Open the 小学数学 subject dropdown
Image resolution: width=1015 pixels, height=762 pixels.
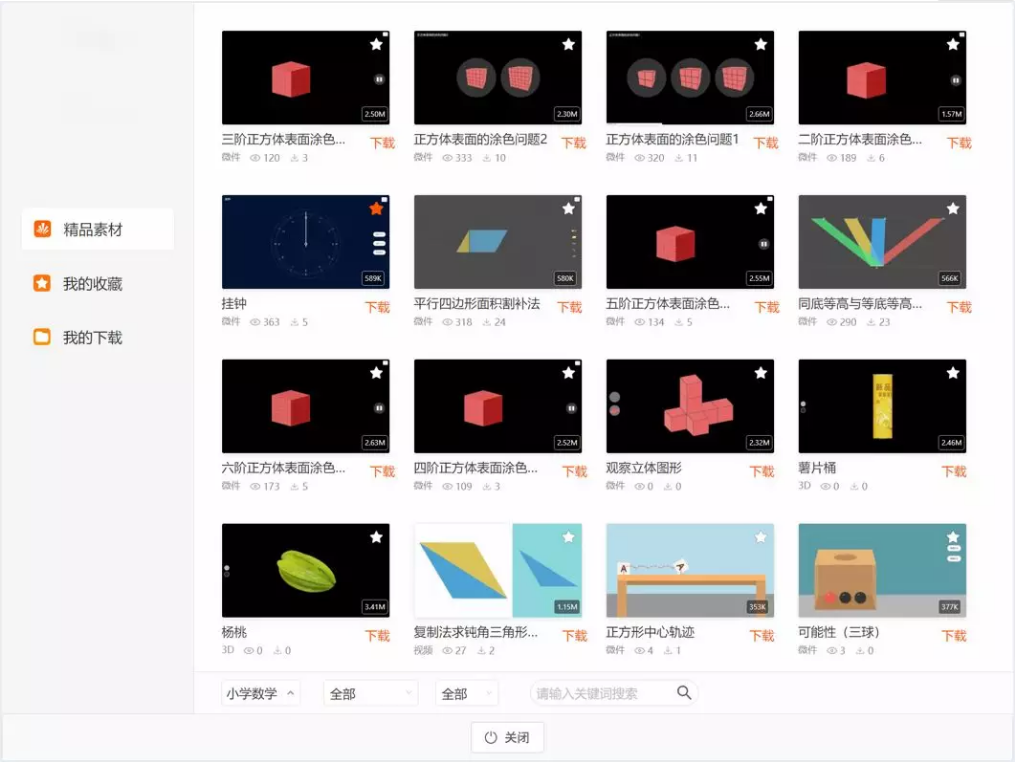(260, 693)
